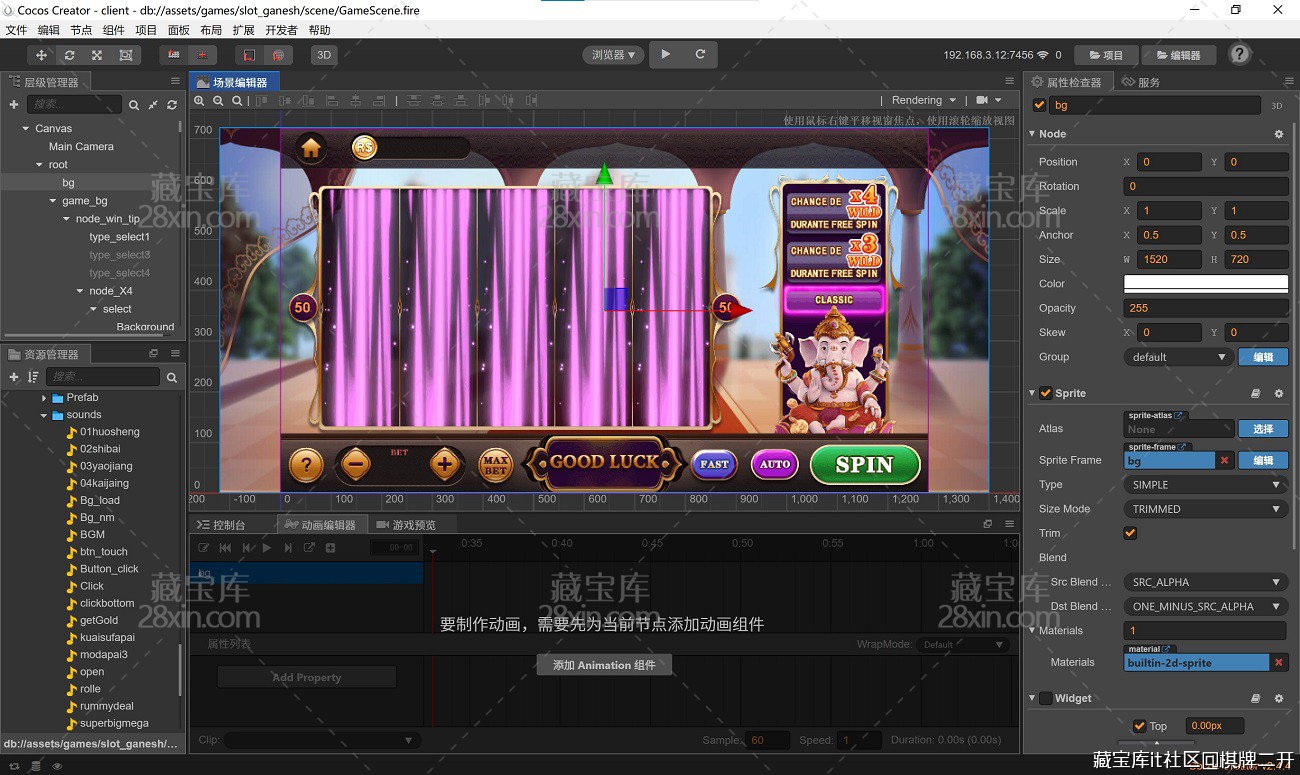This screenshot has width=1300, height=775.
Task: Select the scale transform tool
Action: tap(97, 55)
